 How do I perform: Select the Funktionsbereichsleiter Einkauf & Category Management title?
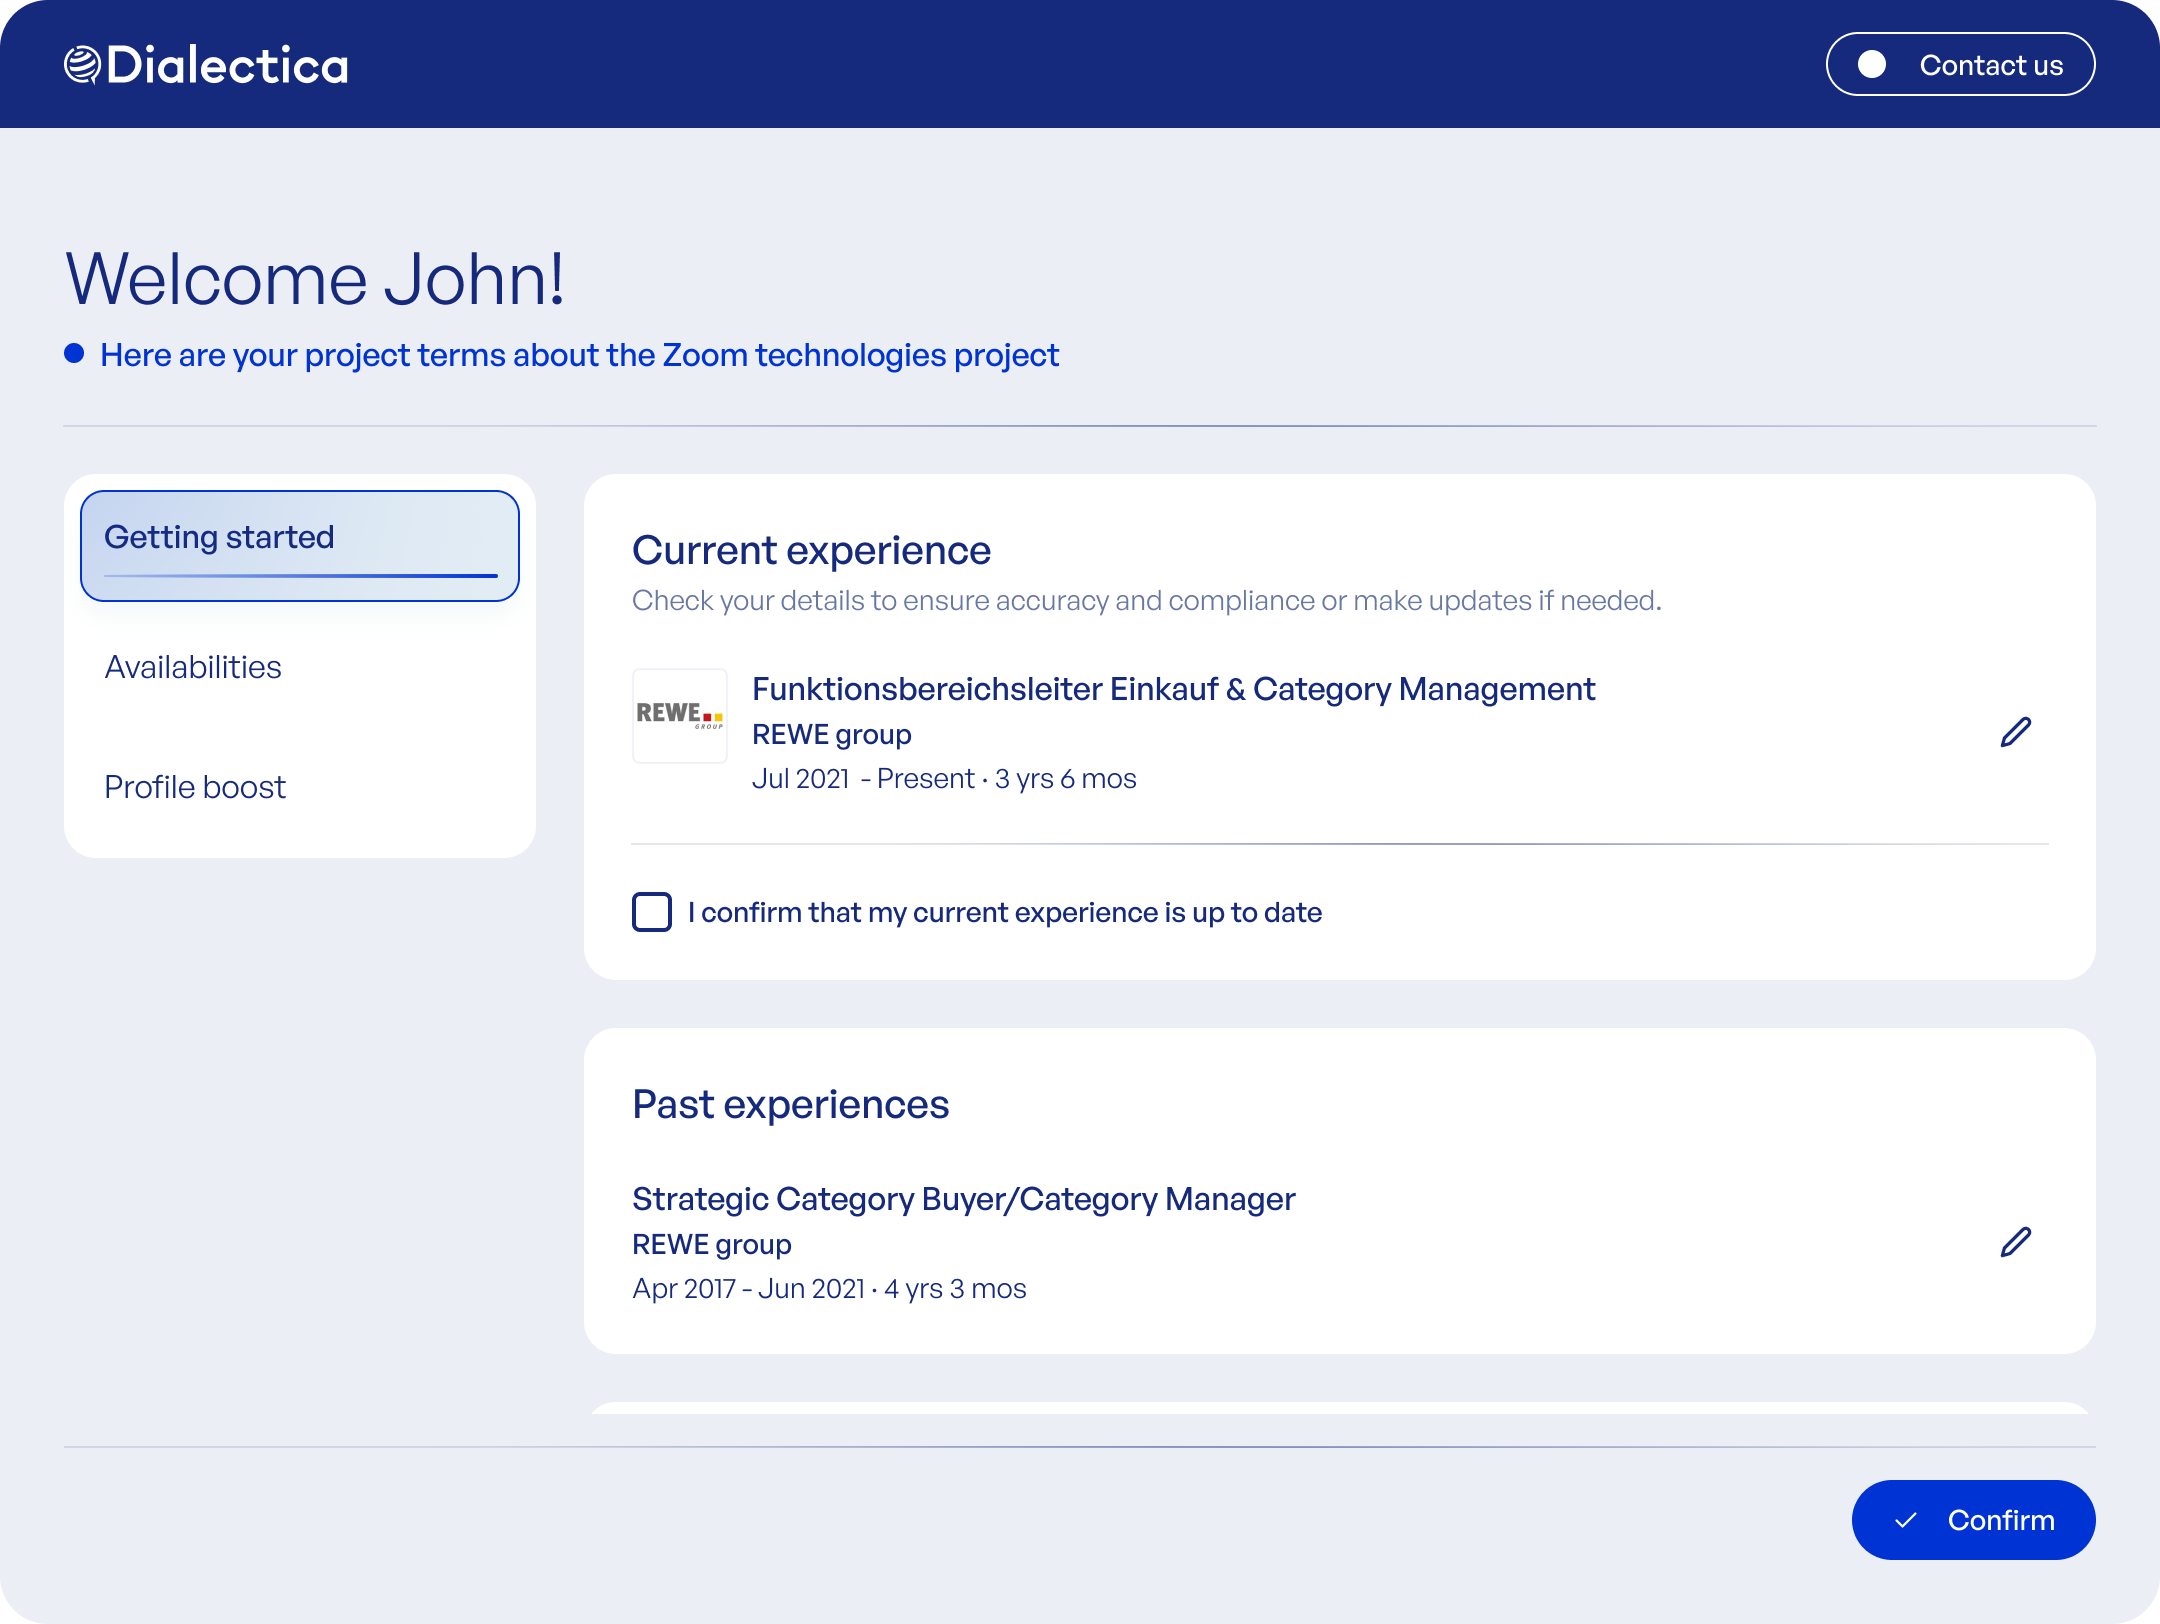coord(1173,689)
